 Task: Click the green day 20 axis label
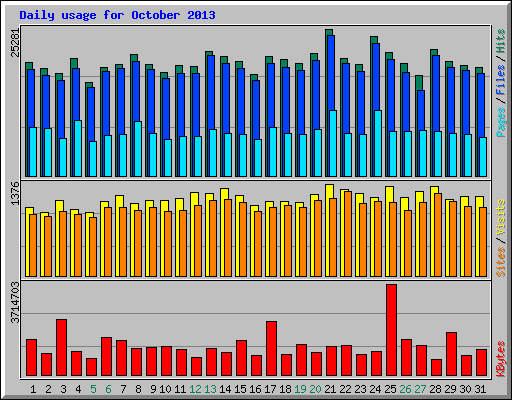(x=315, y=389)
